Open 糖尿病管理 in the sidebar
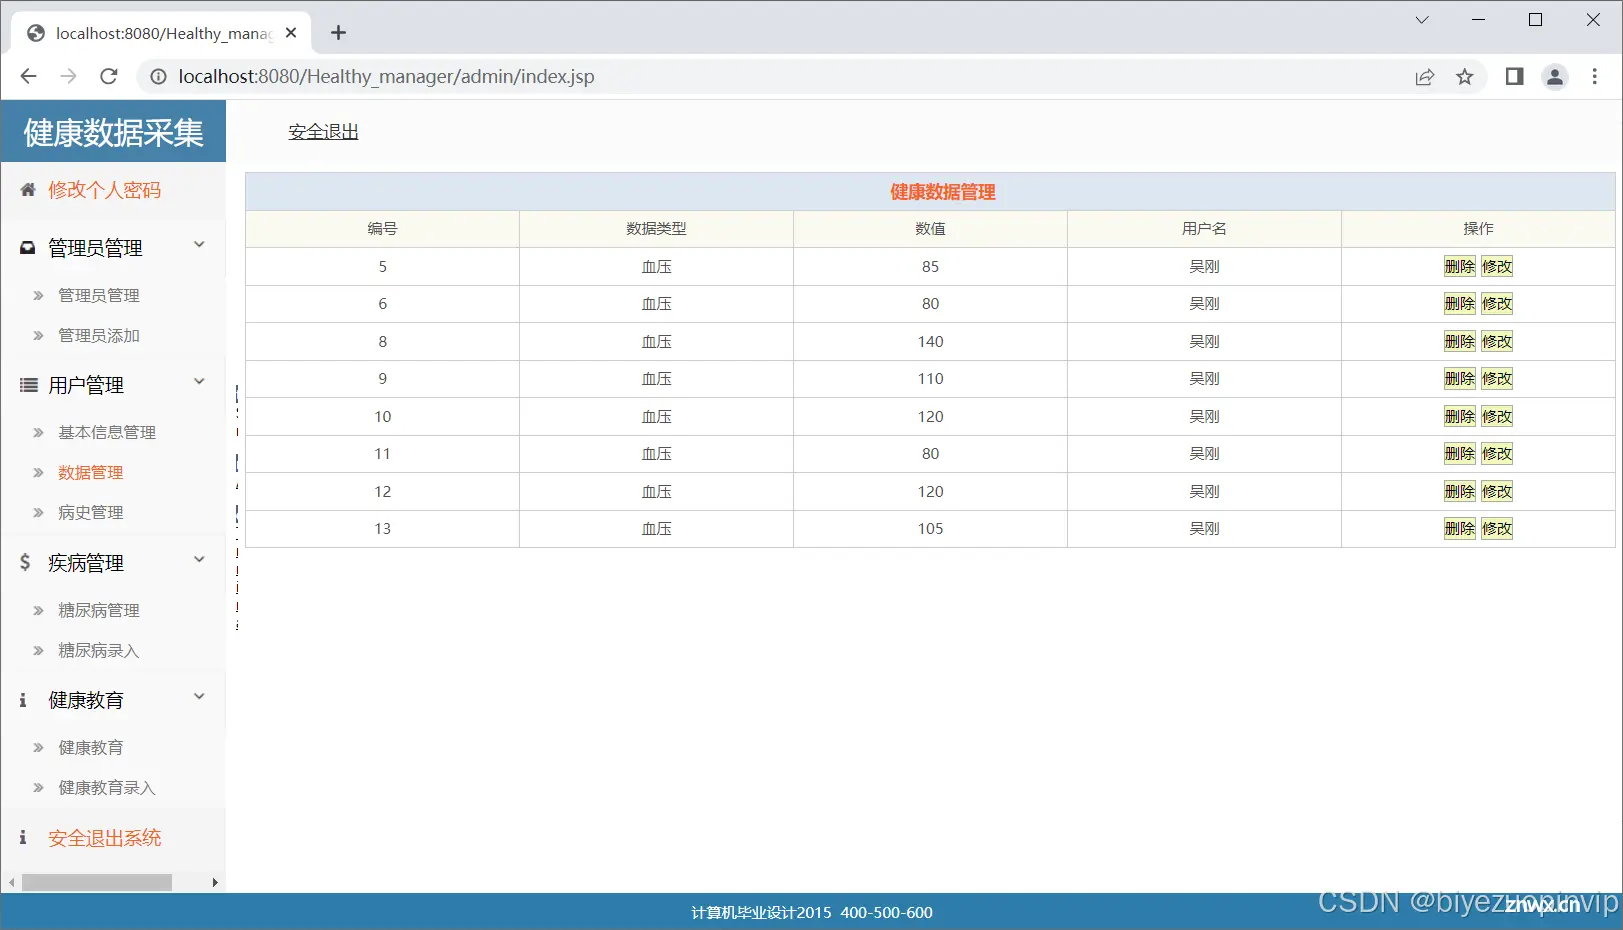 pyautogui.click(x=99, y=610)
